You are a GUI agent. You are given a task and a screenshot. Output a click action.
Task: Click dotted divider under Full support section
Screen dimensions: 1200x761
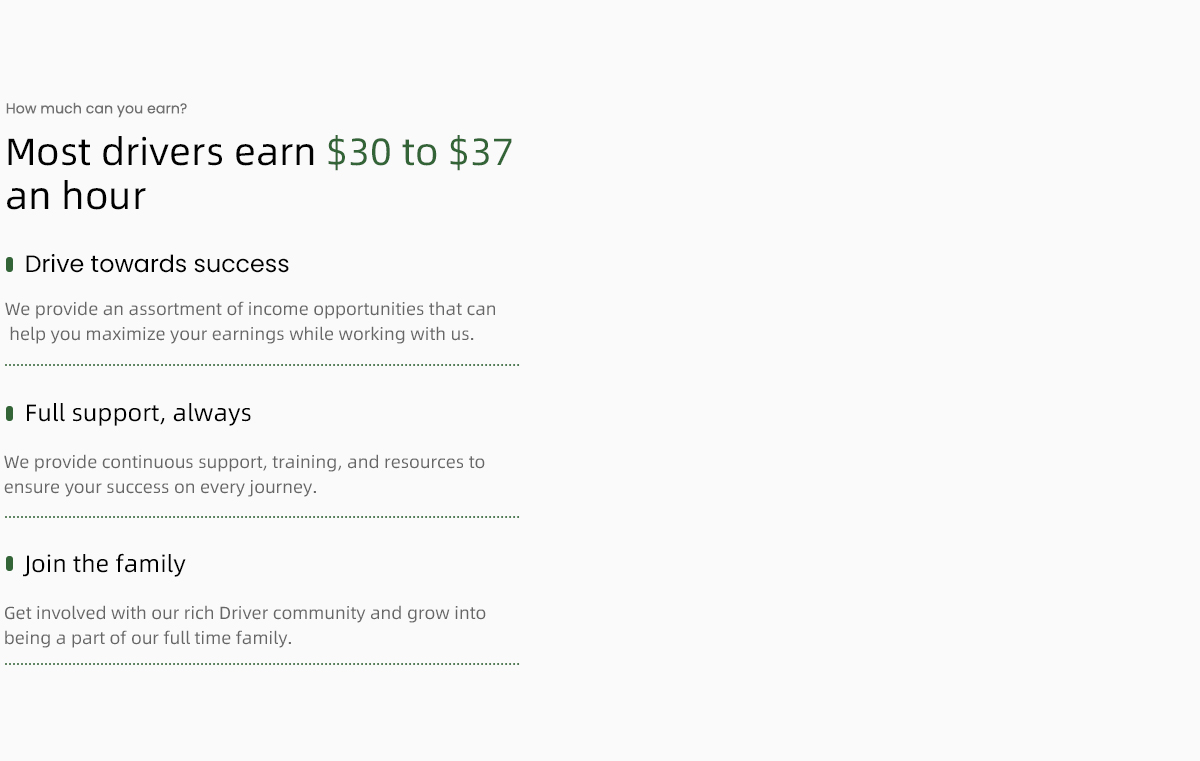point(262,517)
